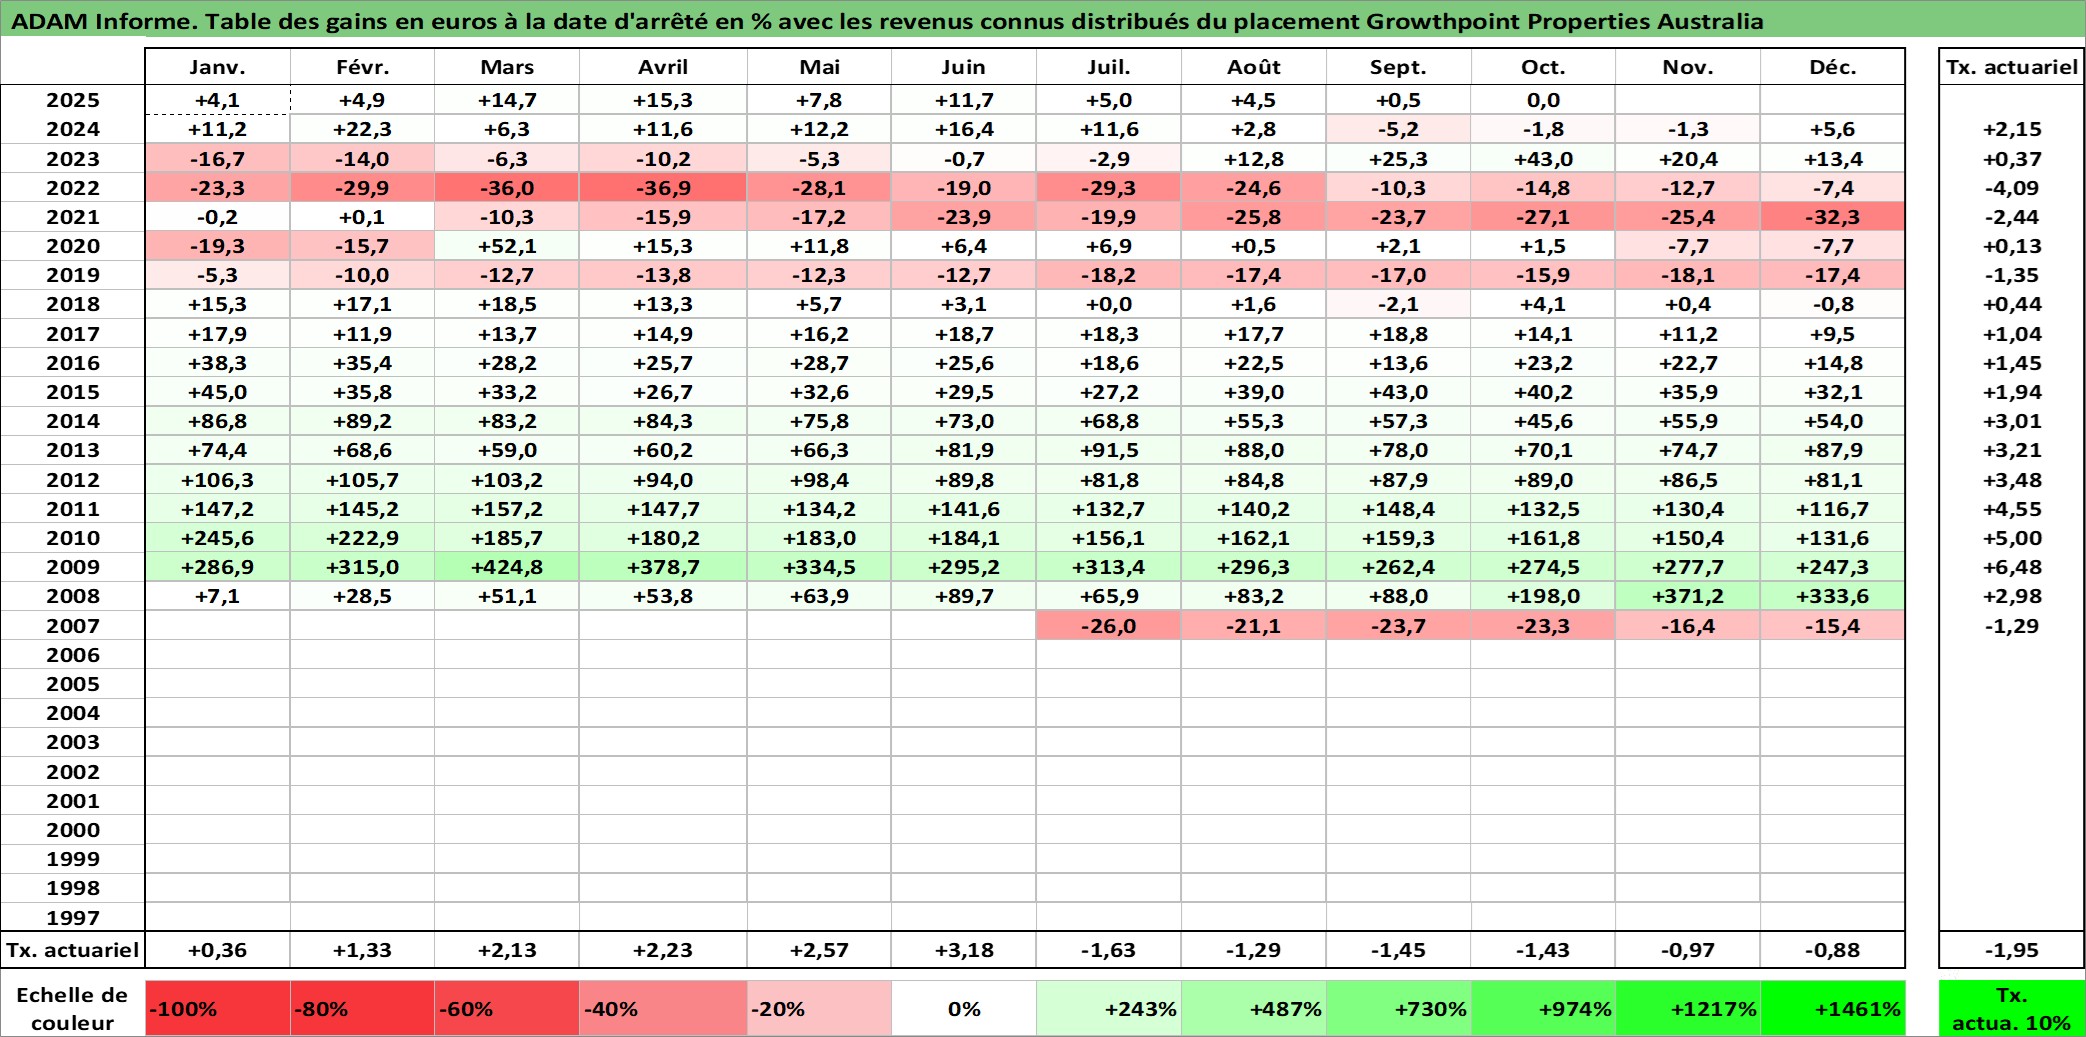The image size is (2086, 1037).
Task: Click the ADAM Informe title banner
Action: (1043, 20)
